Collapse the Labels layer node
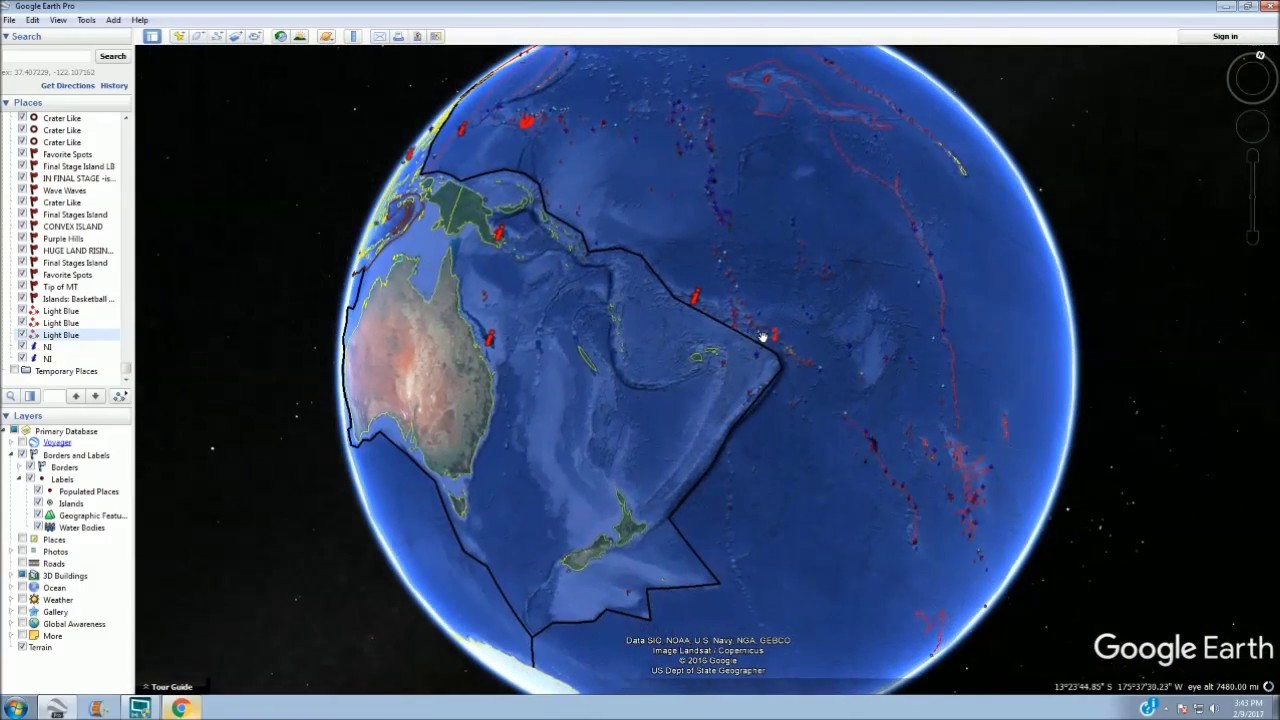The width and height of the screenshot is (1280, 720). tap(18, 479)
